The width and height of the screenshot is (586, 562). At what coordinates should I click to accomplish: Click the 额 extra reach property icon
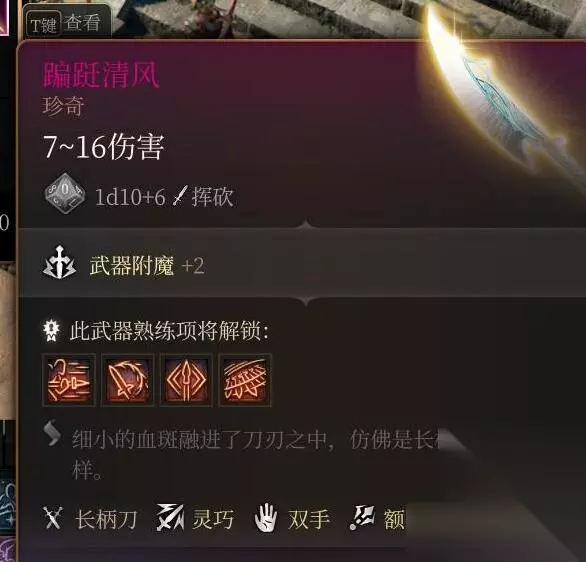[362, 518]
